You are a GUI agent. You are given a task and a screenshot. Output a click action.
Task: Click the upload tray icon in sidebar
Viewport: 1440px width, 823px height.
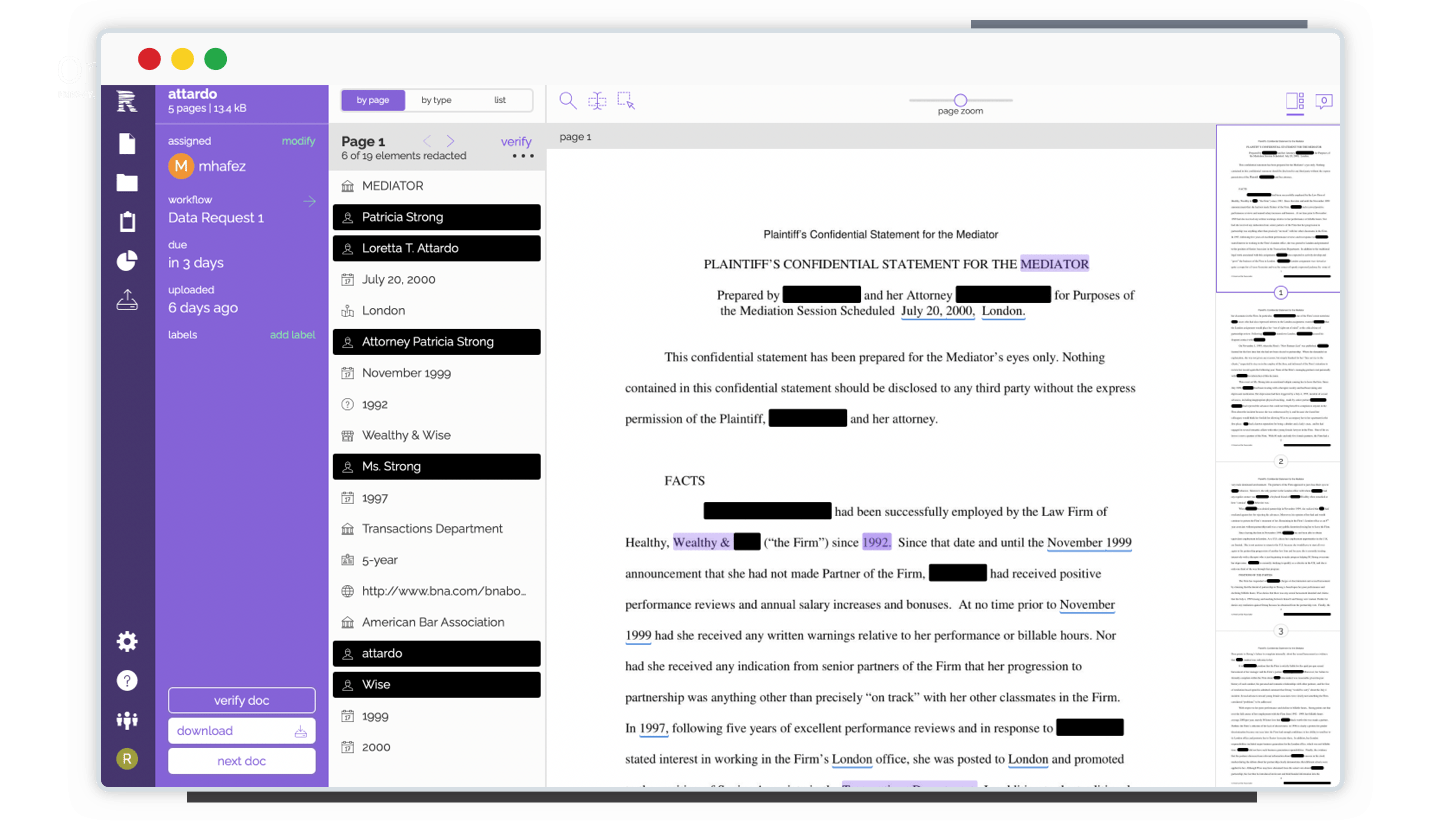pyautogui.click(x=127, y=300)
